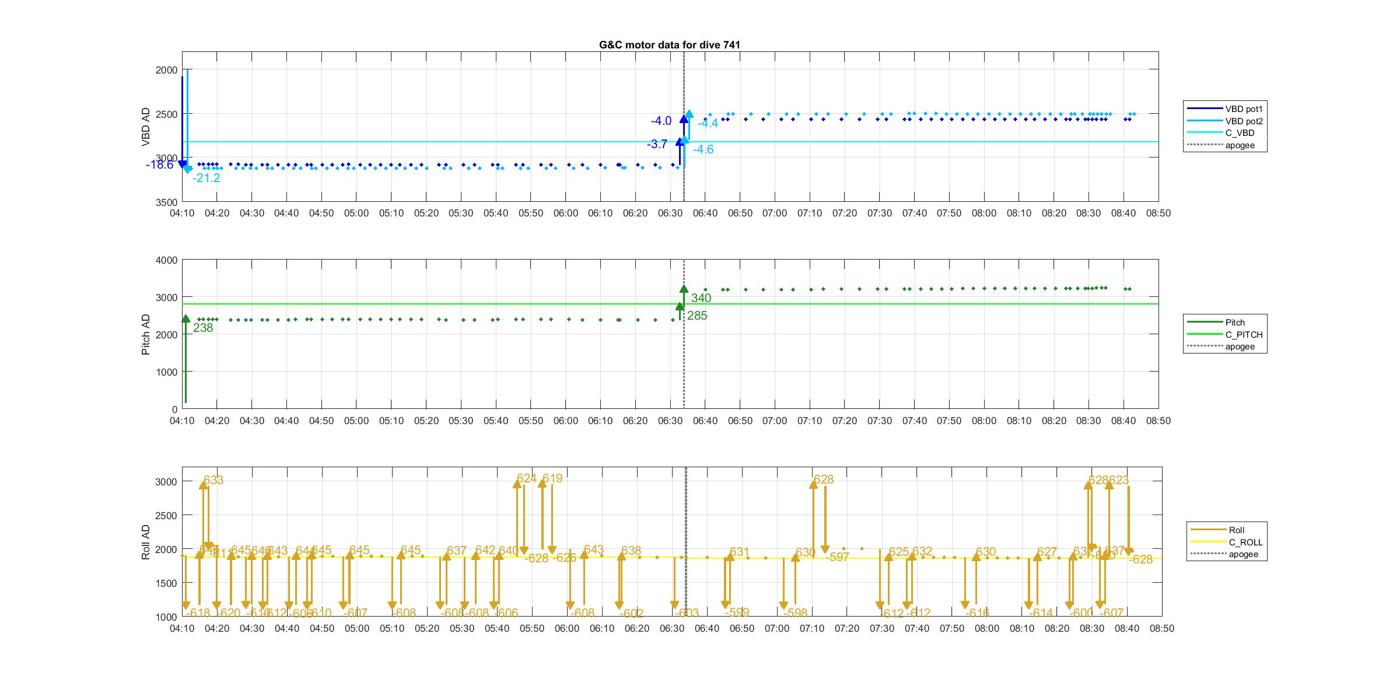1400x693 pixels.
Task: Click the "238" pitch data label
Action: pyautogui.click(x=202, y=328)
